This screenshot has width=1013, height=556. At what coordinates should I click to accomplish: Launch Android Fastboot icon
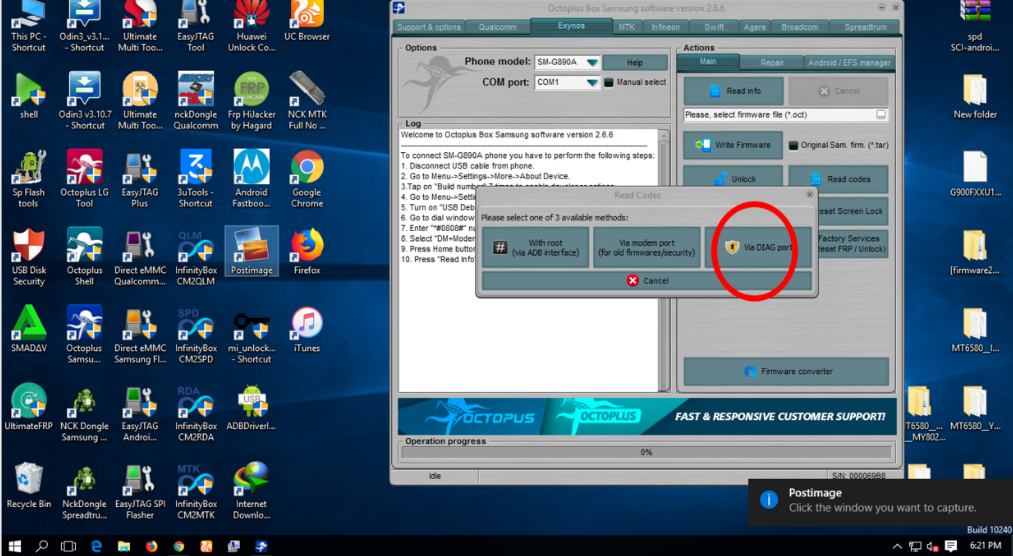pyautogui.click(x=251, y=179)
